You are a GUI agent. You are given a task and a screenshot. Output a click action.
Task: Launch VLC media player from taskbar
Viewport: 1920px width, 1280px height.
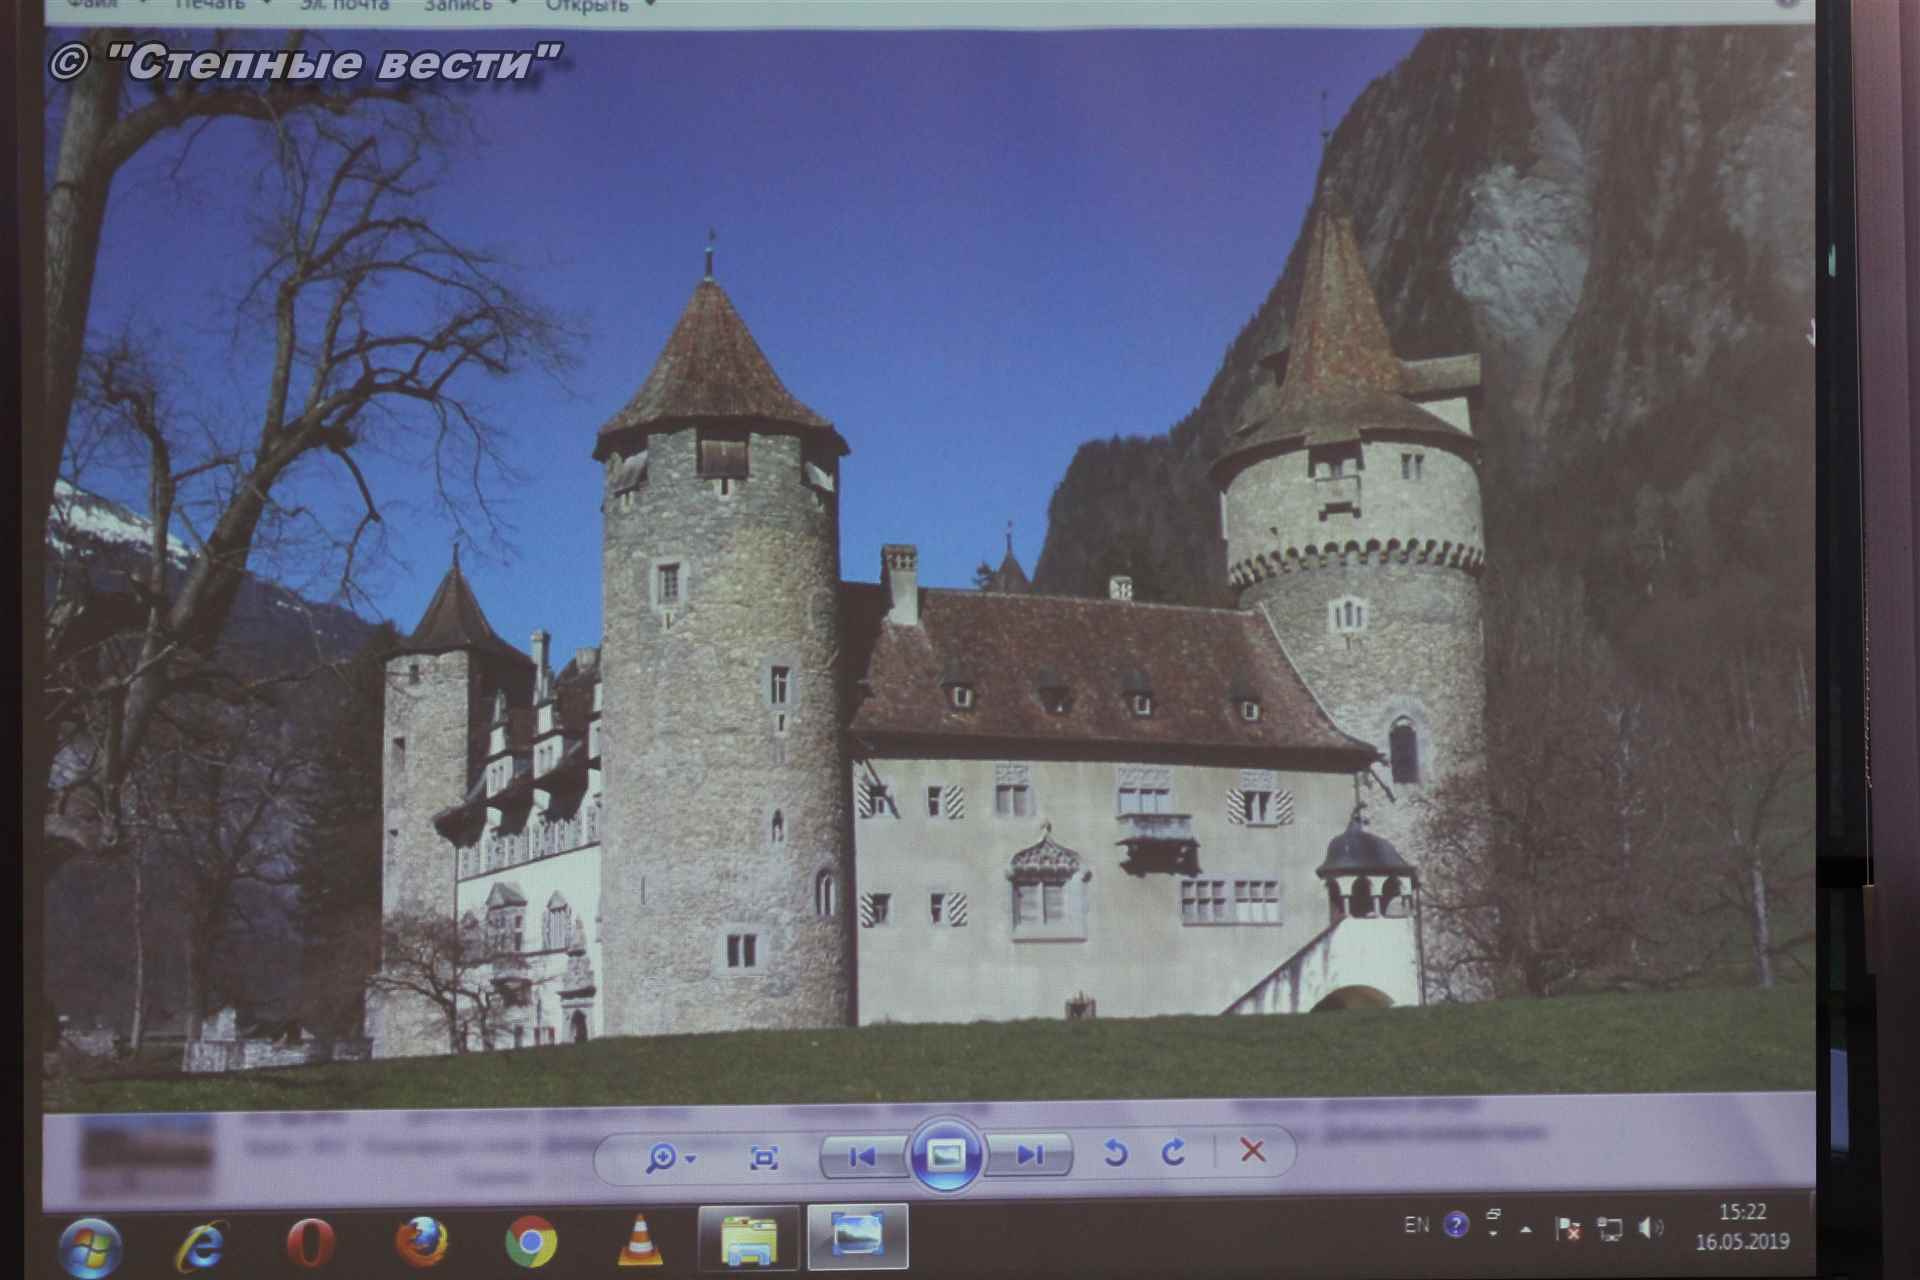[x=640, y=1242]
